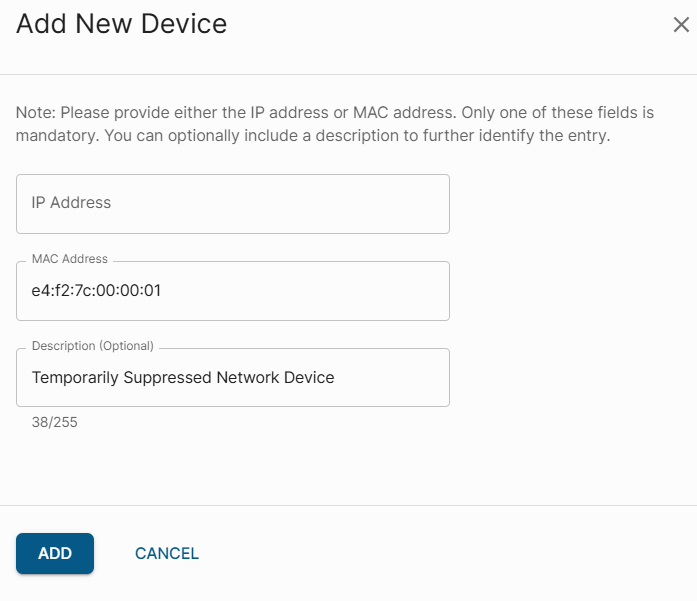The image size is (697, 601).
Task: Cancel adding the new device
Action: click(167, 553)
